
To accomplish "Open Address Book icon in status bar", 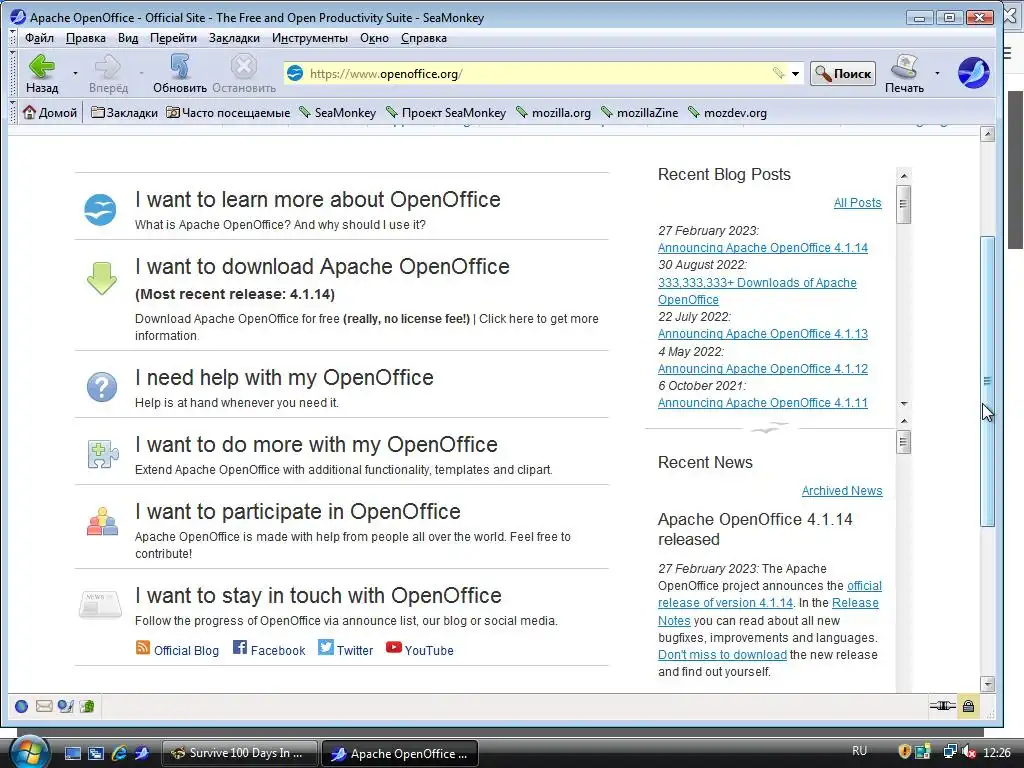I will [x=87, y=706].
